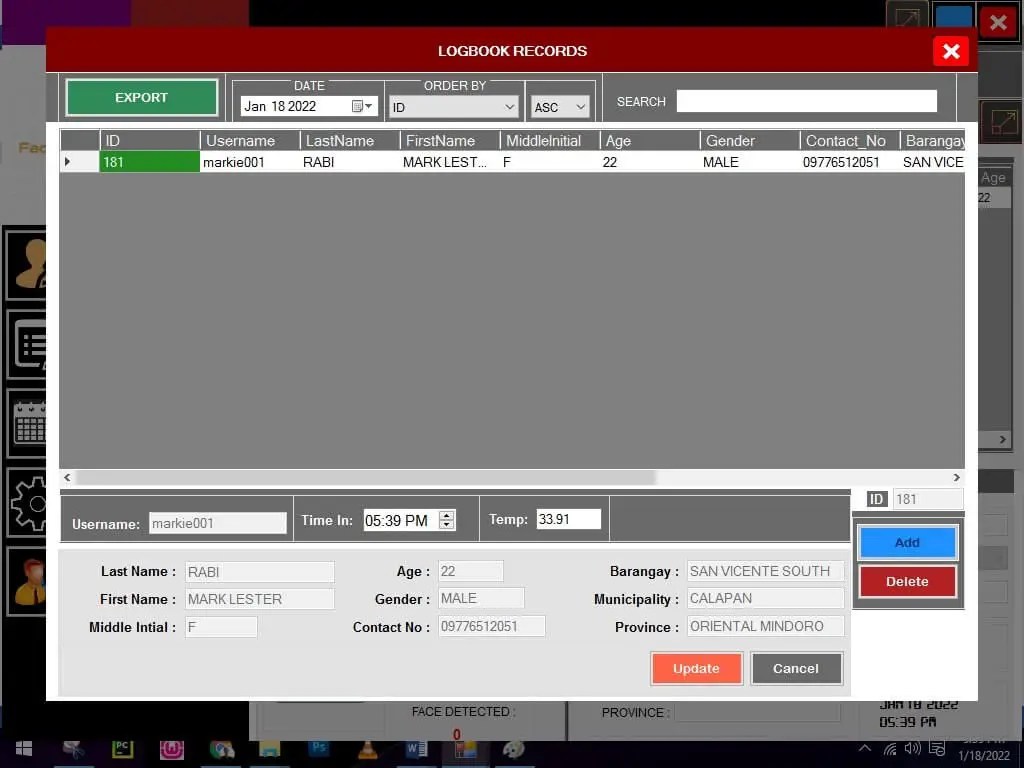Sort table by Age column header
The image size is (1024, 768).
coord(650,140)
